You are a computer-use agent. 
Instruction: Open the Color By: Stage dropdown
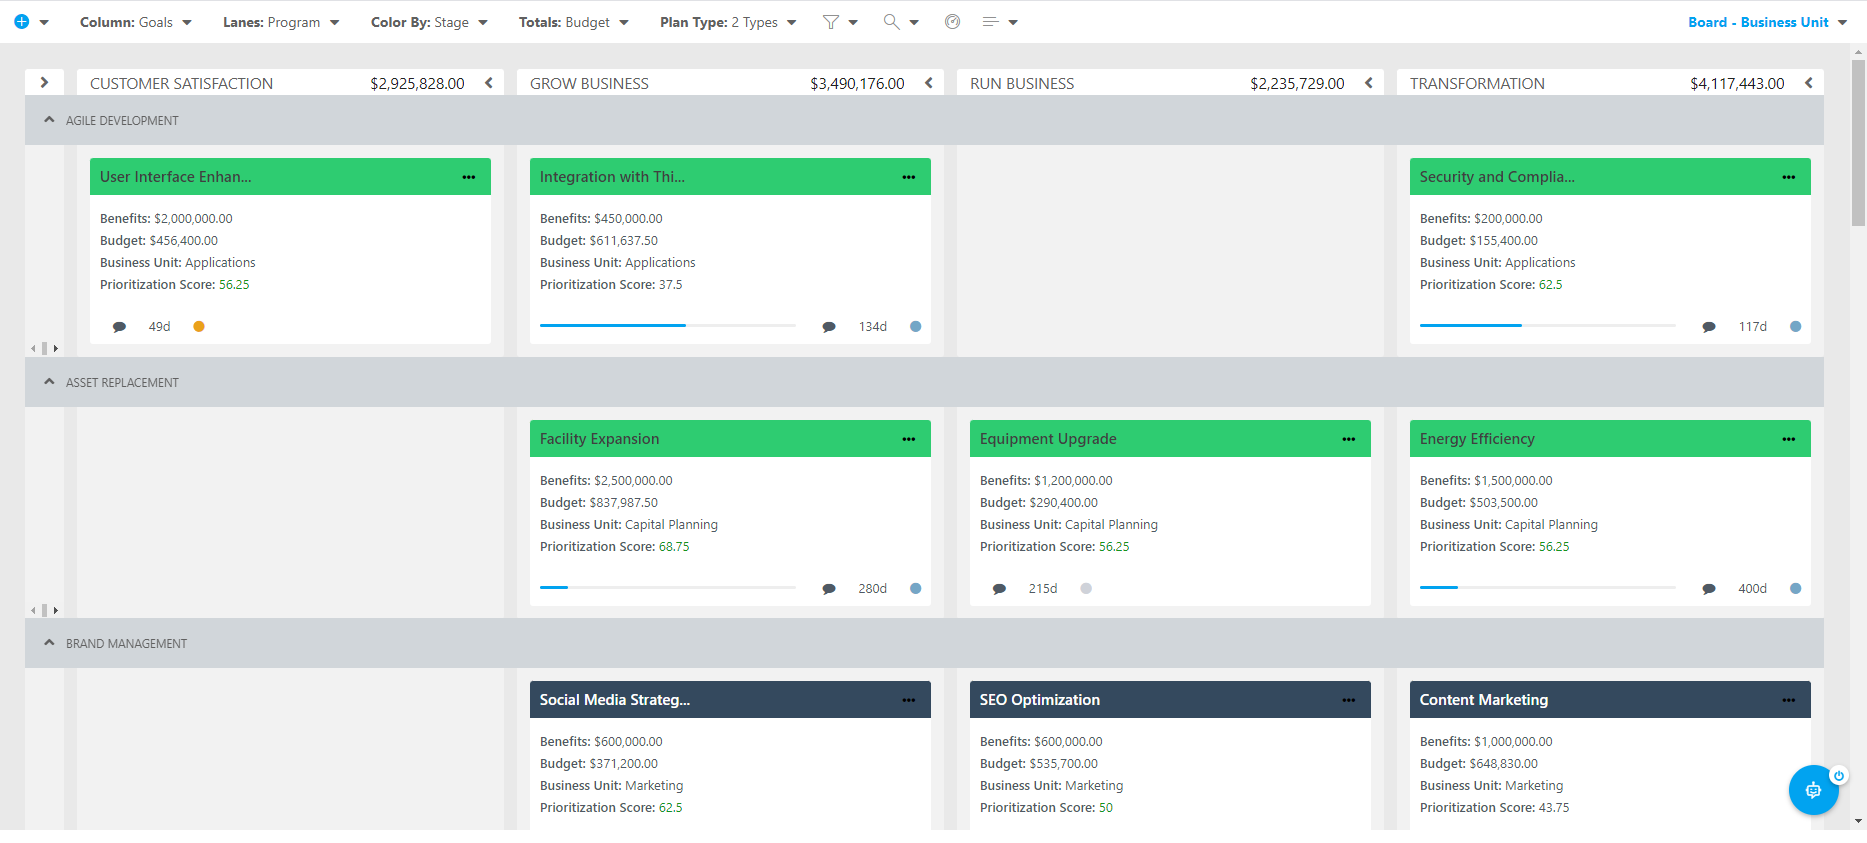click(x=429, y=22)
